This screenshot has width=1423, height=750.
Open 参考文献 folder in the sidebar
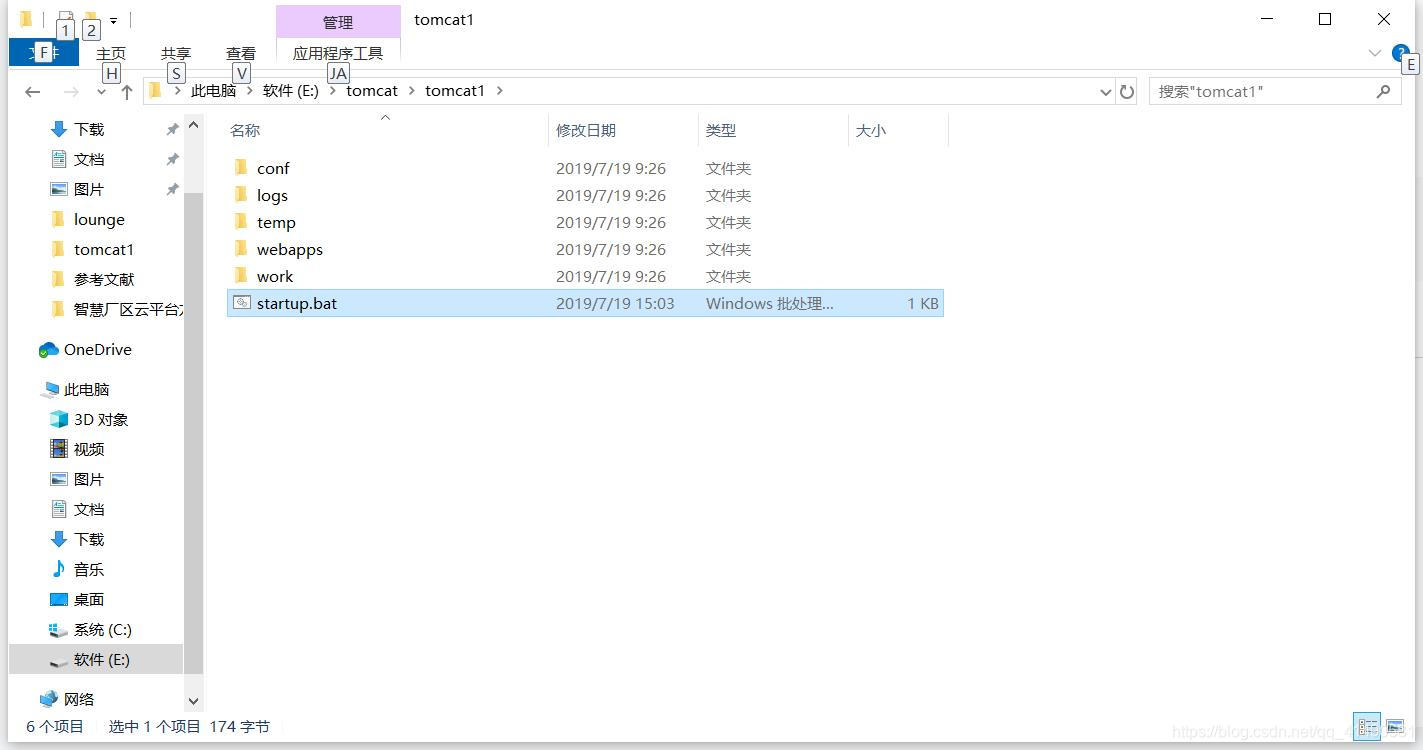(x=103, y=279)
